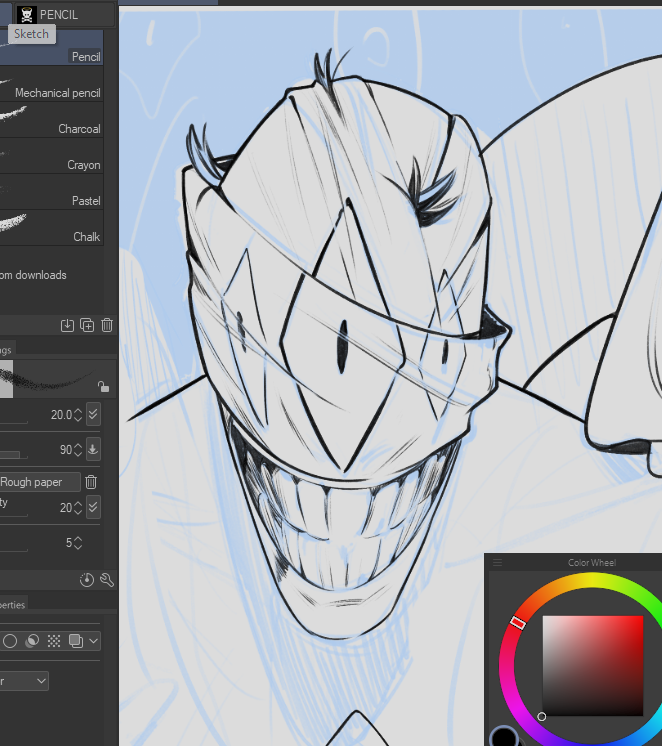Duplicate the current sub tool

coord(87,325)
